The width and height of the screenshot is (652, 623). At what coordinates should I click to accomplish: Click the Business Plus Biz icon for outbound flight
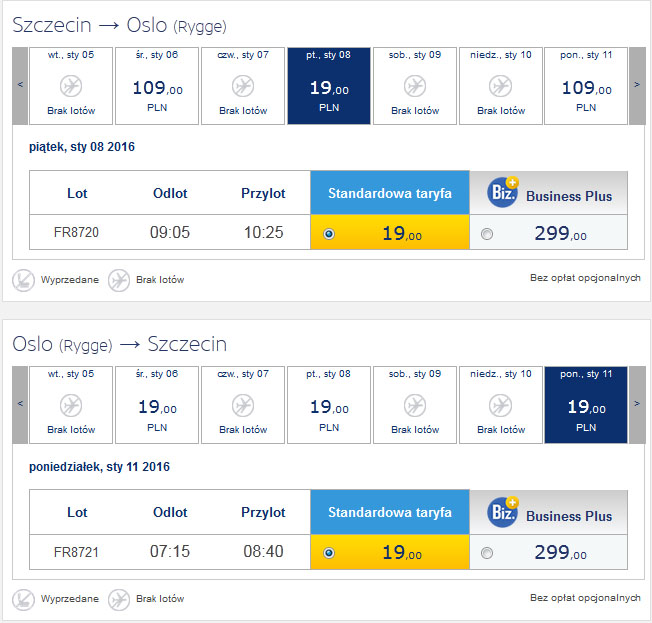[x=502, y=193]
